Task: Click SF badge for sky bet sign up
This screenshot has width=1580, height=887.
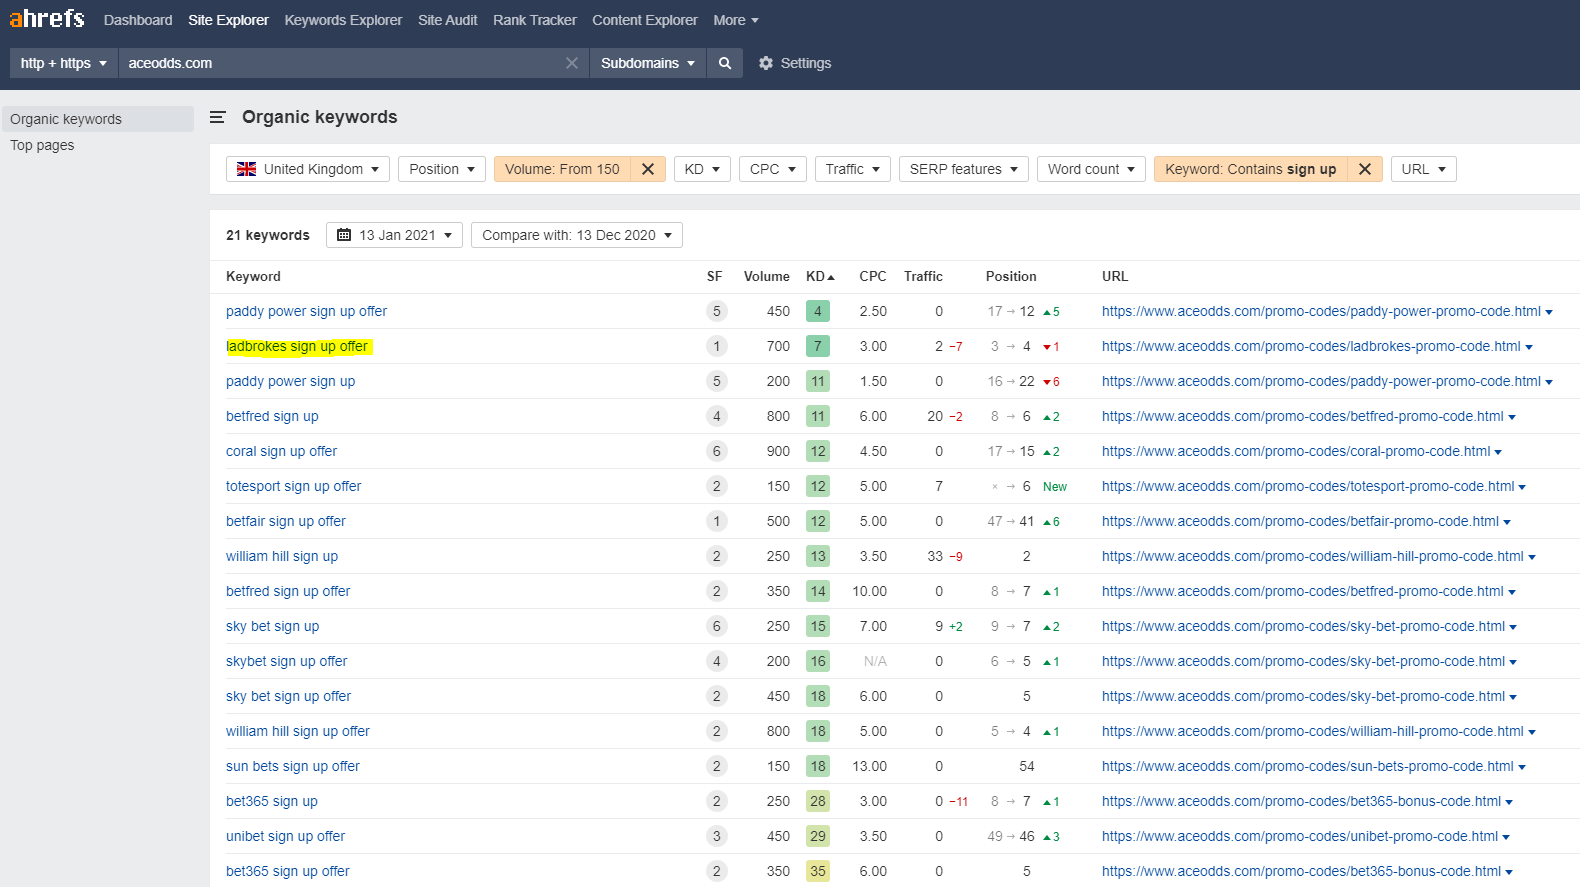Action: (716, 626)
